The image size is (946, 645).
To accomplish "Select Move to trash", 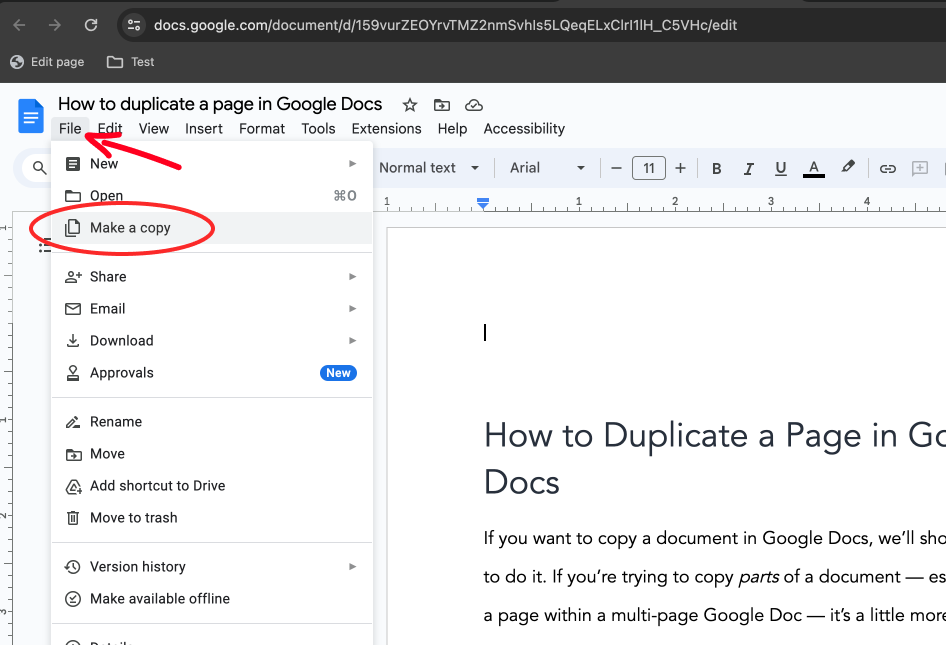I will tap(212, 517).
